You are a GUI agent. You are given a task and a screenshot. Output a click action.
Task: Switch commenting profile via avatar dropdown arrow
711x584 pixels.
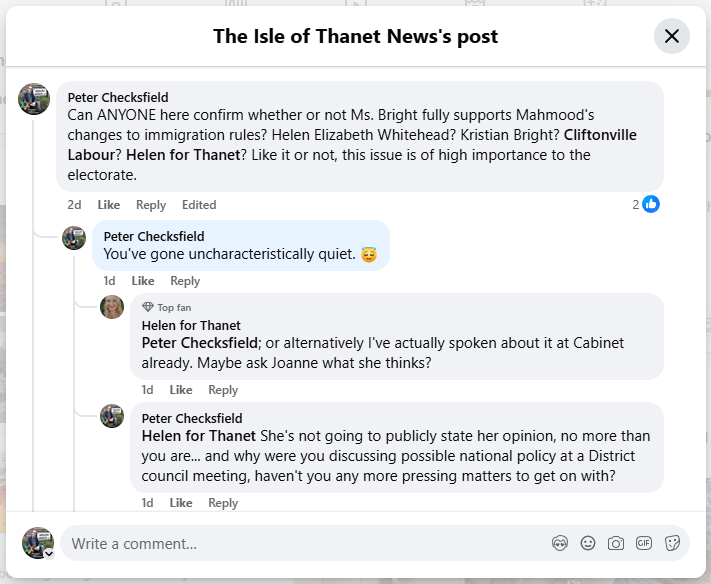pos(49,554)
